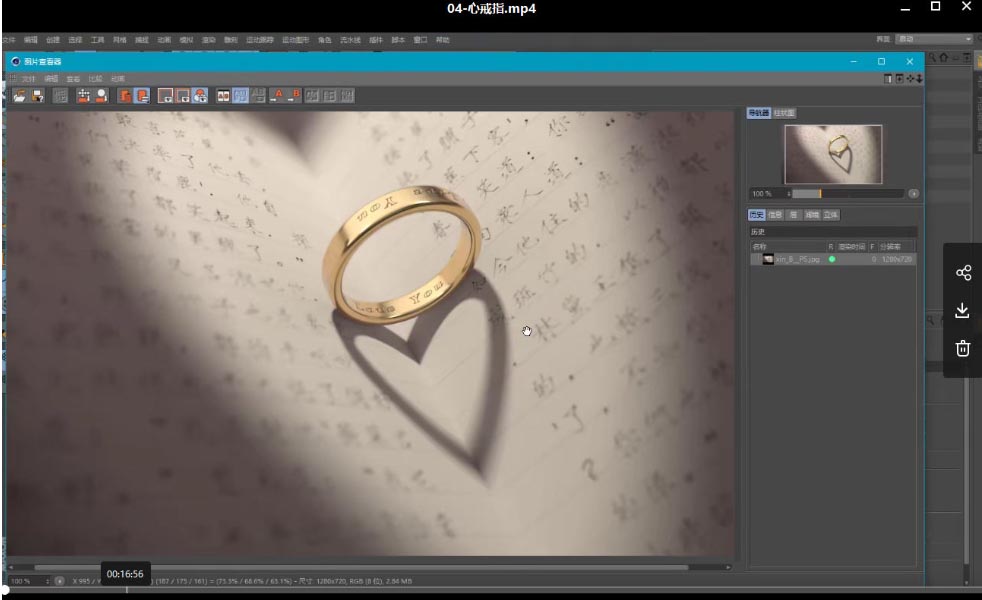Click the new-window icon under the title bar
Image resolution: width=982 pixels, height=600 pixels.
click(x=899, y=78)
